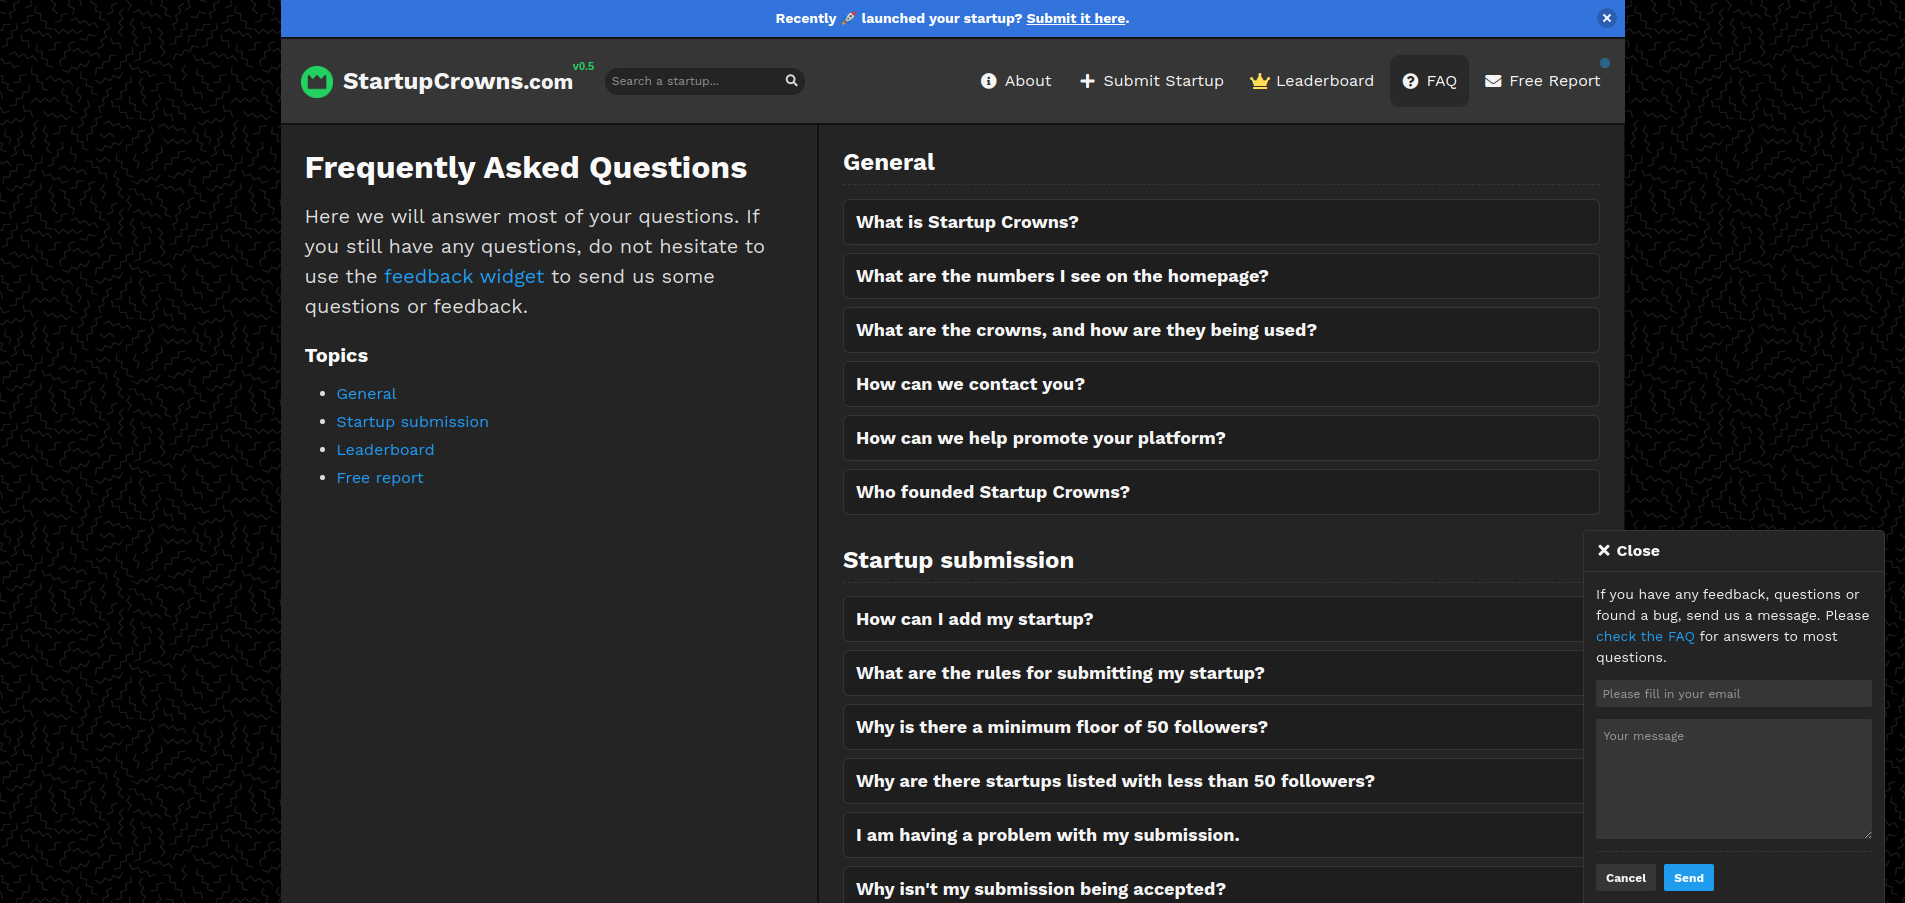Expand Who founded Startup Crowns
The image size is (1905, 903).
pyautogui.click(x=1221, y=492)
